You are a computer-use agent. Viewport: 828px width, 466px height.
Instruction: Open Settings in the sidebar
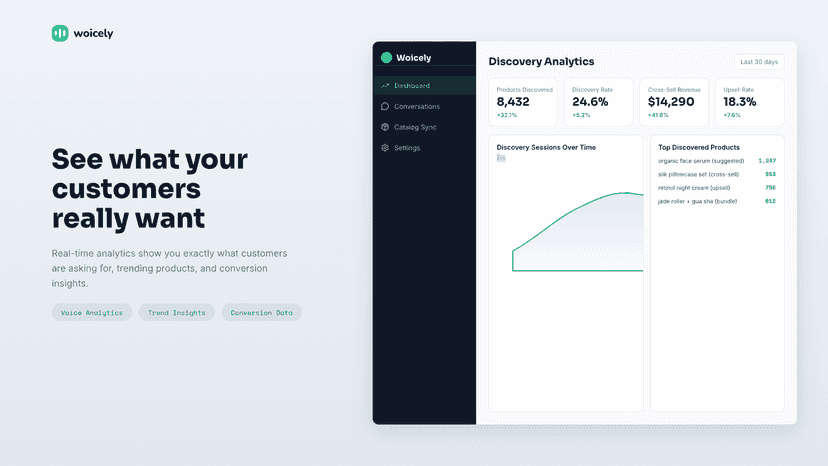click(424, 148)
